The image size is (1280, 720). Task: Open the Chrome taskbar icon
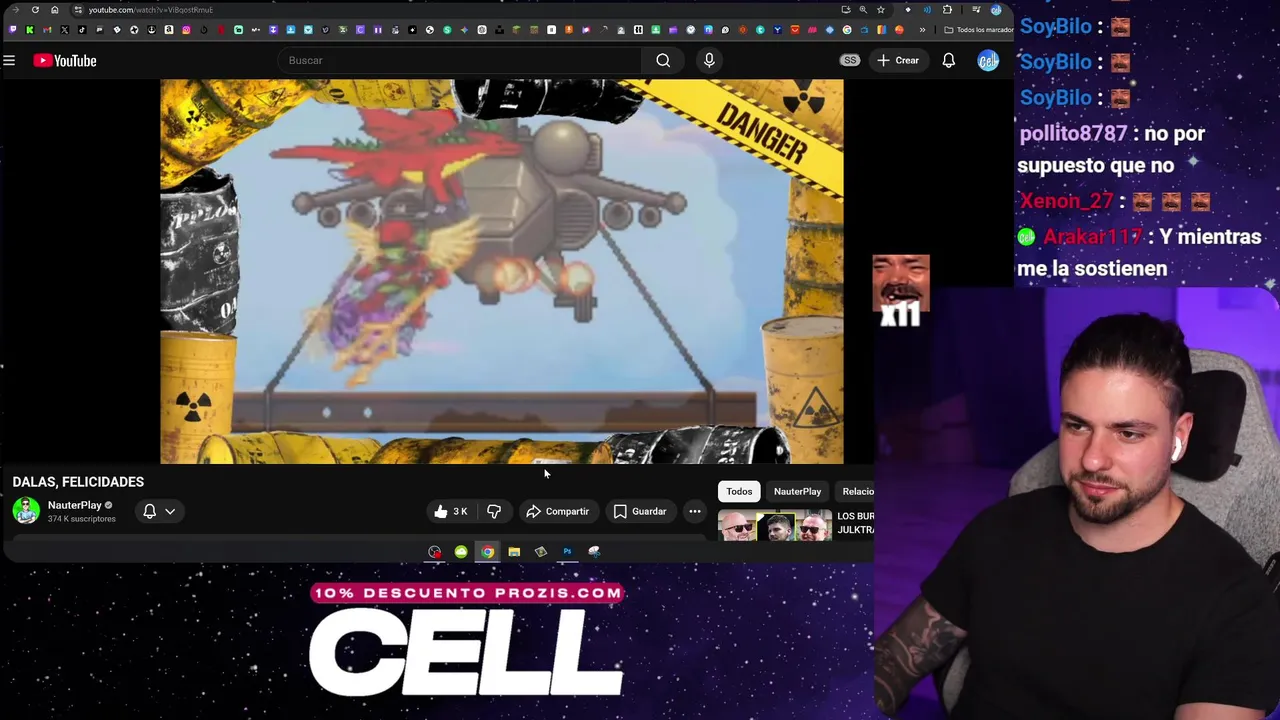(487, 552)
